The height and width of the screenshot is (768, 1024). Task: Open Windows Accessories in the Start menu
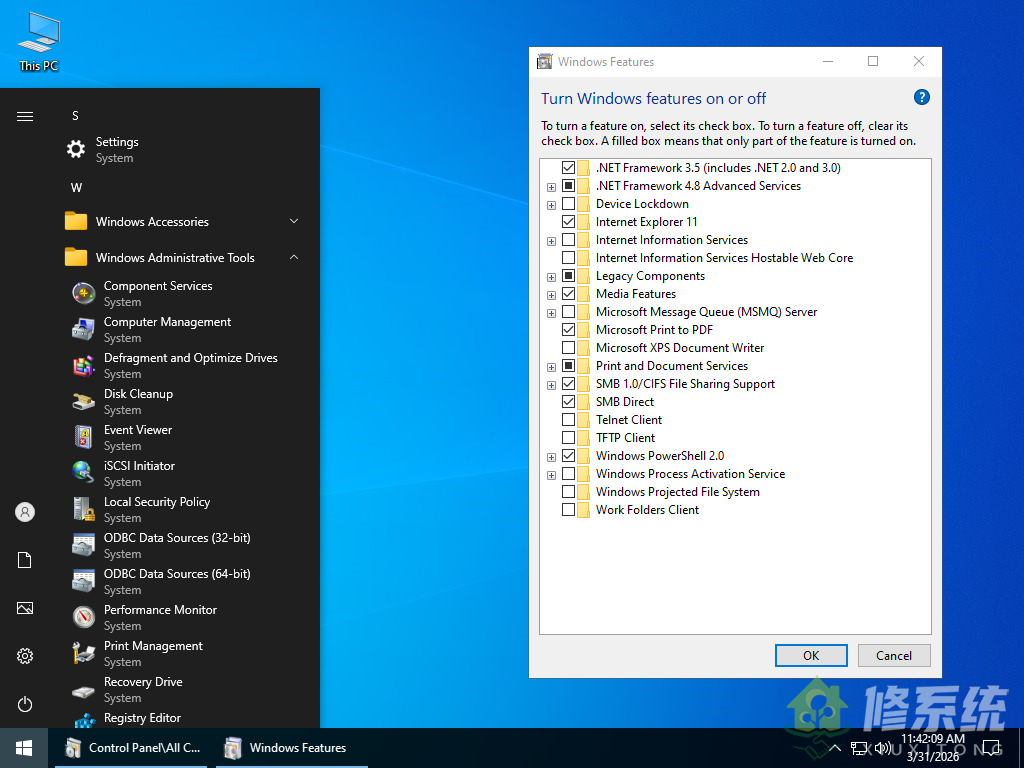tap(152, 221)
